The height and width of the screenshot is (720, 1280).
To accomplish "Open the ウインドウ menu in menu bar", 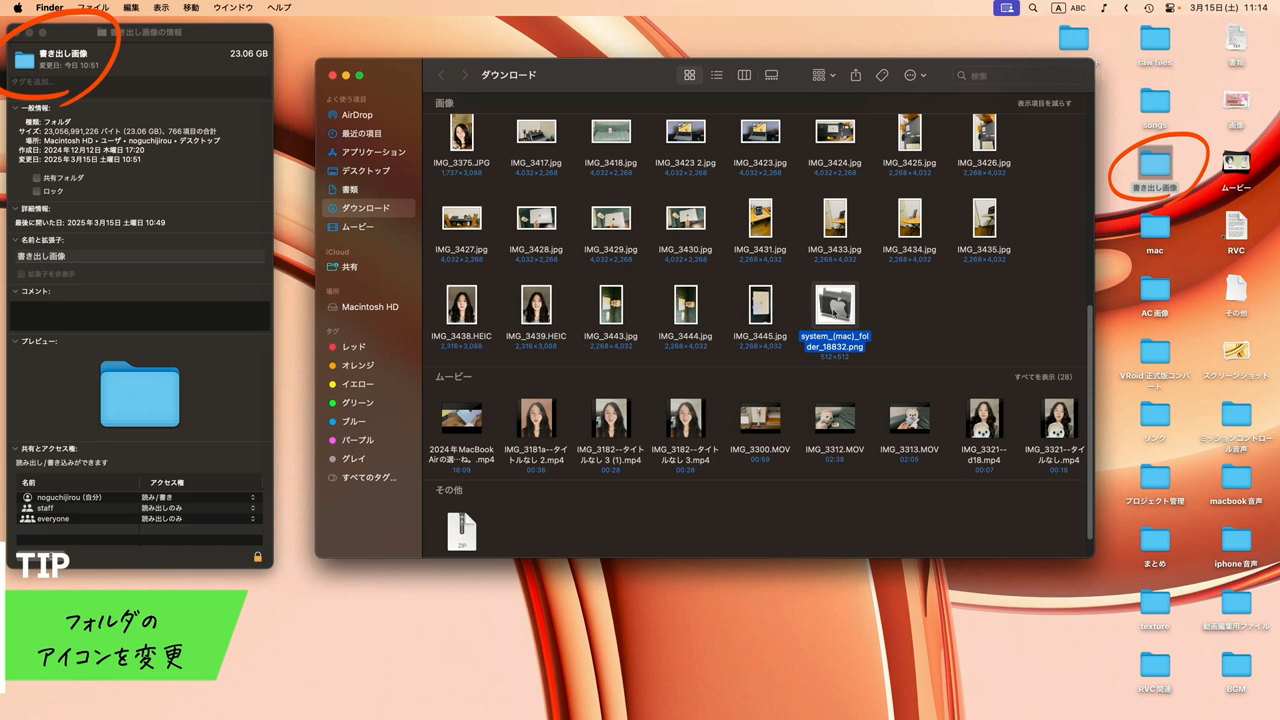I will coord(233,8).
